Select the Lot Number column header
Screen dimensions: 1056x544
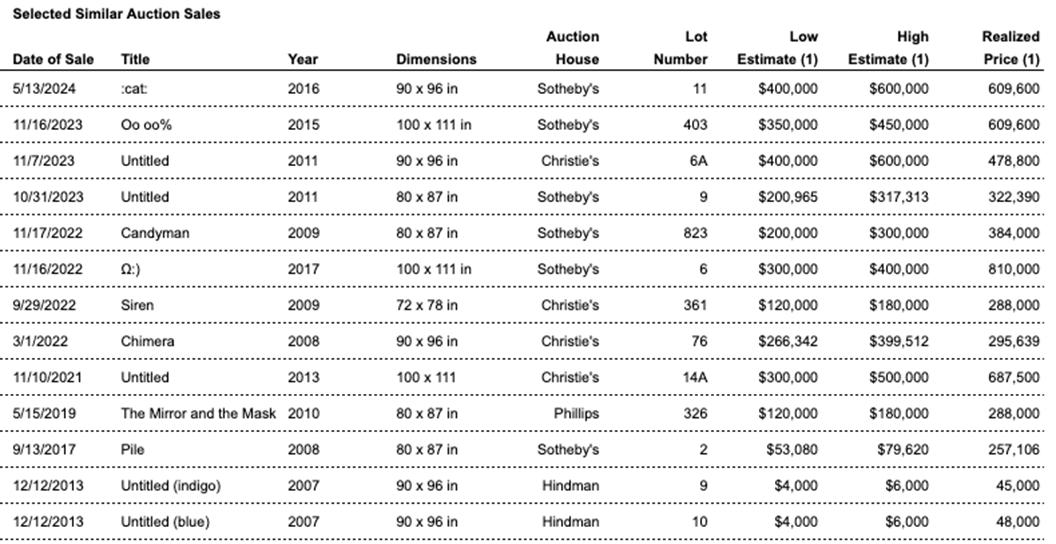coord(682,48)
